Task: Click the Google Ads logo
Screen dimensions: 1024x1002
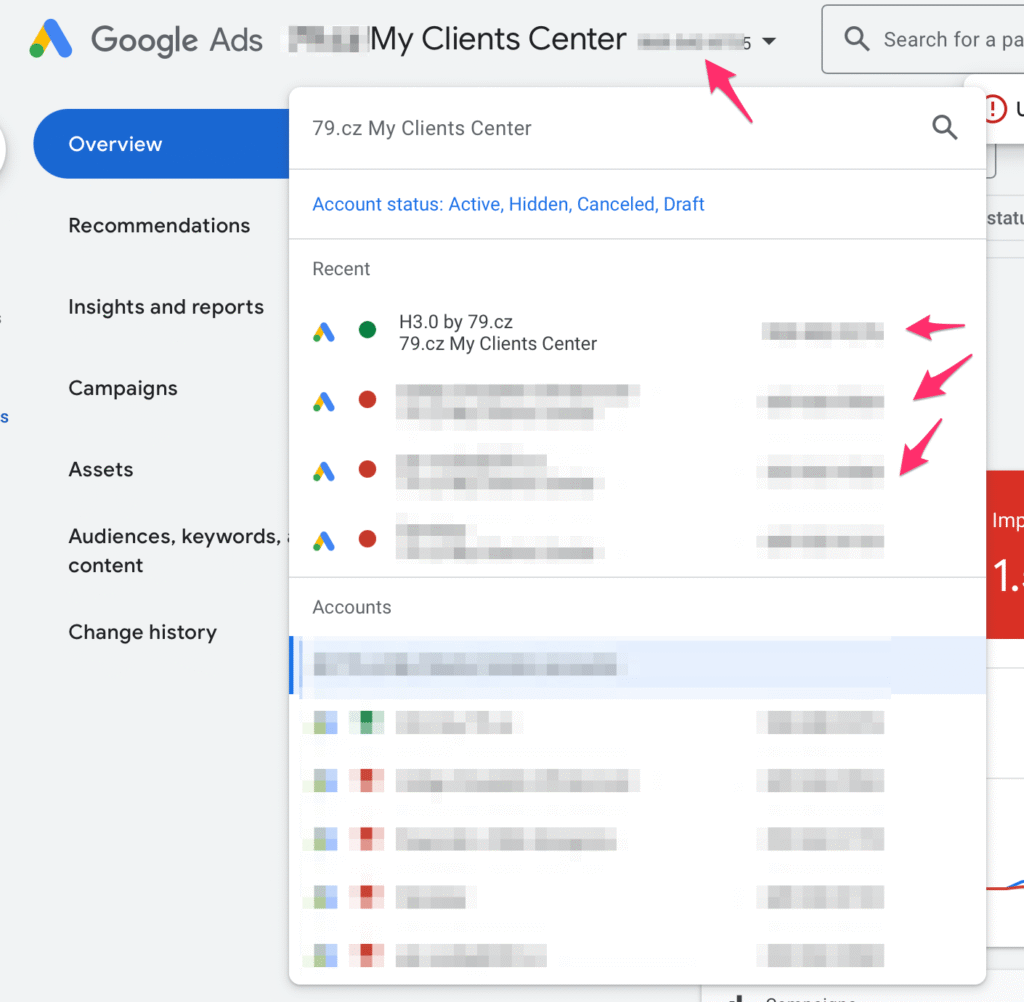Action: point(51,40)
